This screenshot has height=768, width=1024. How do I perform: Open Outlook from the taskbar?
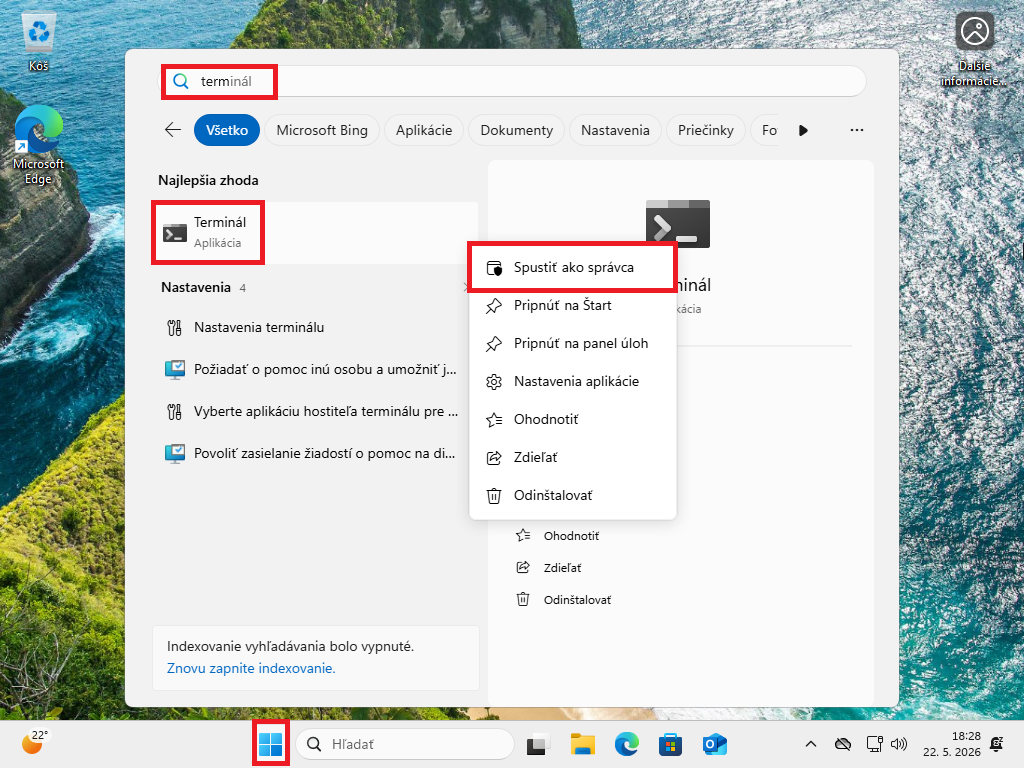(714, 744)
